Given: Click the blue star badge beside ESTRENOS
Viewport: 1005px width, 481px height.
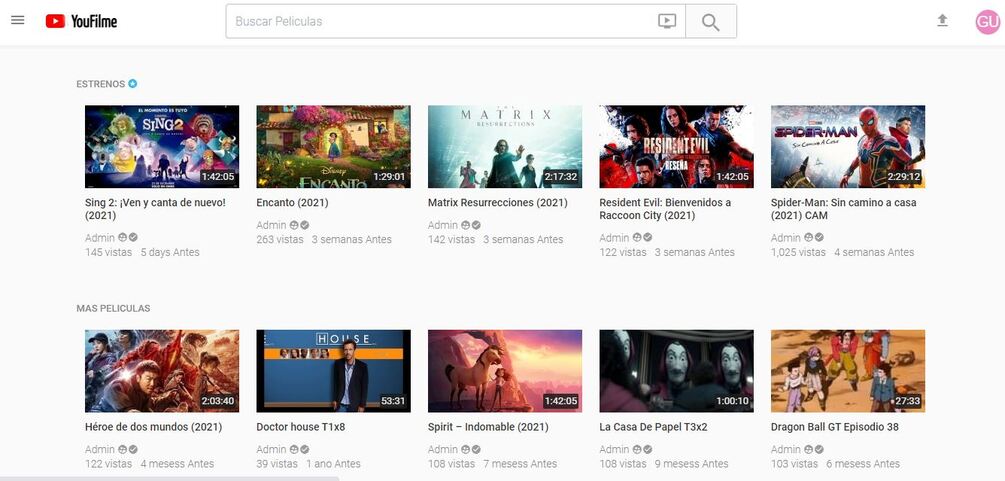Looking at the screenshot, I should [x=133, y=83].
